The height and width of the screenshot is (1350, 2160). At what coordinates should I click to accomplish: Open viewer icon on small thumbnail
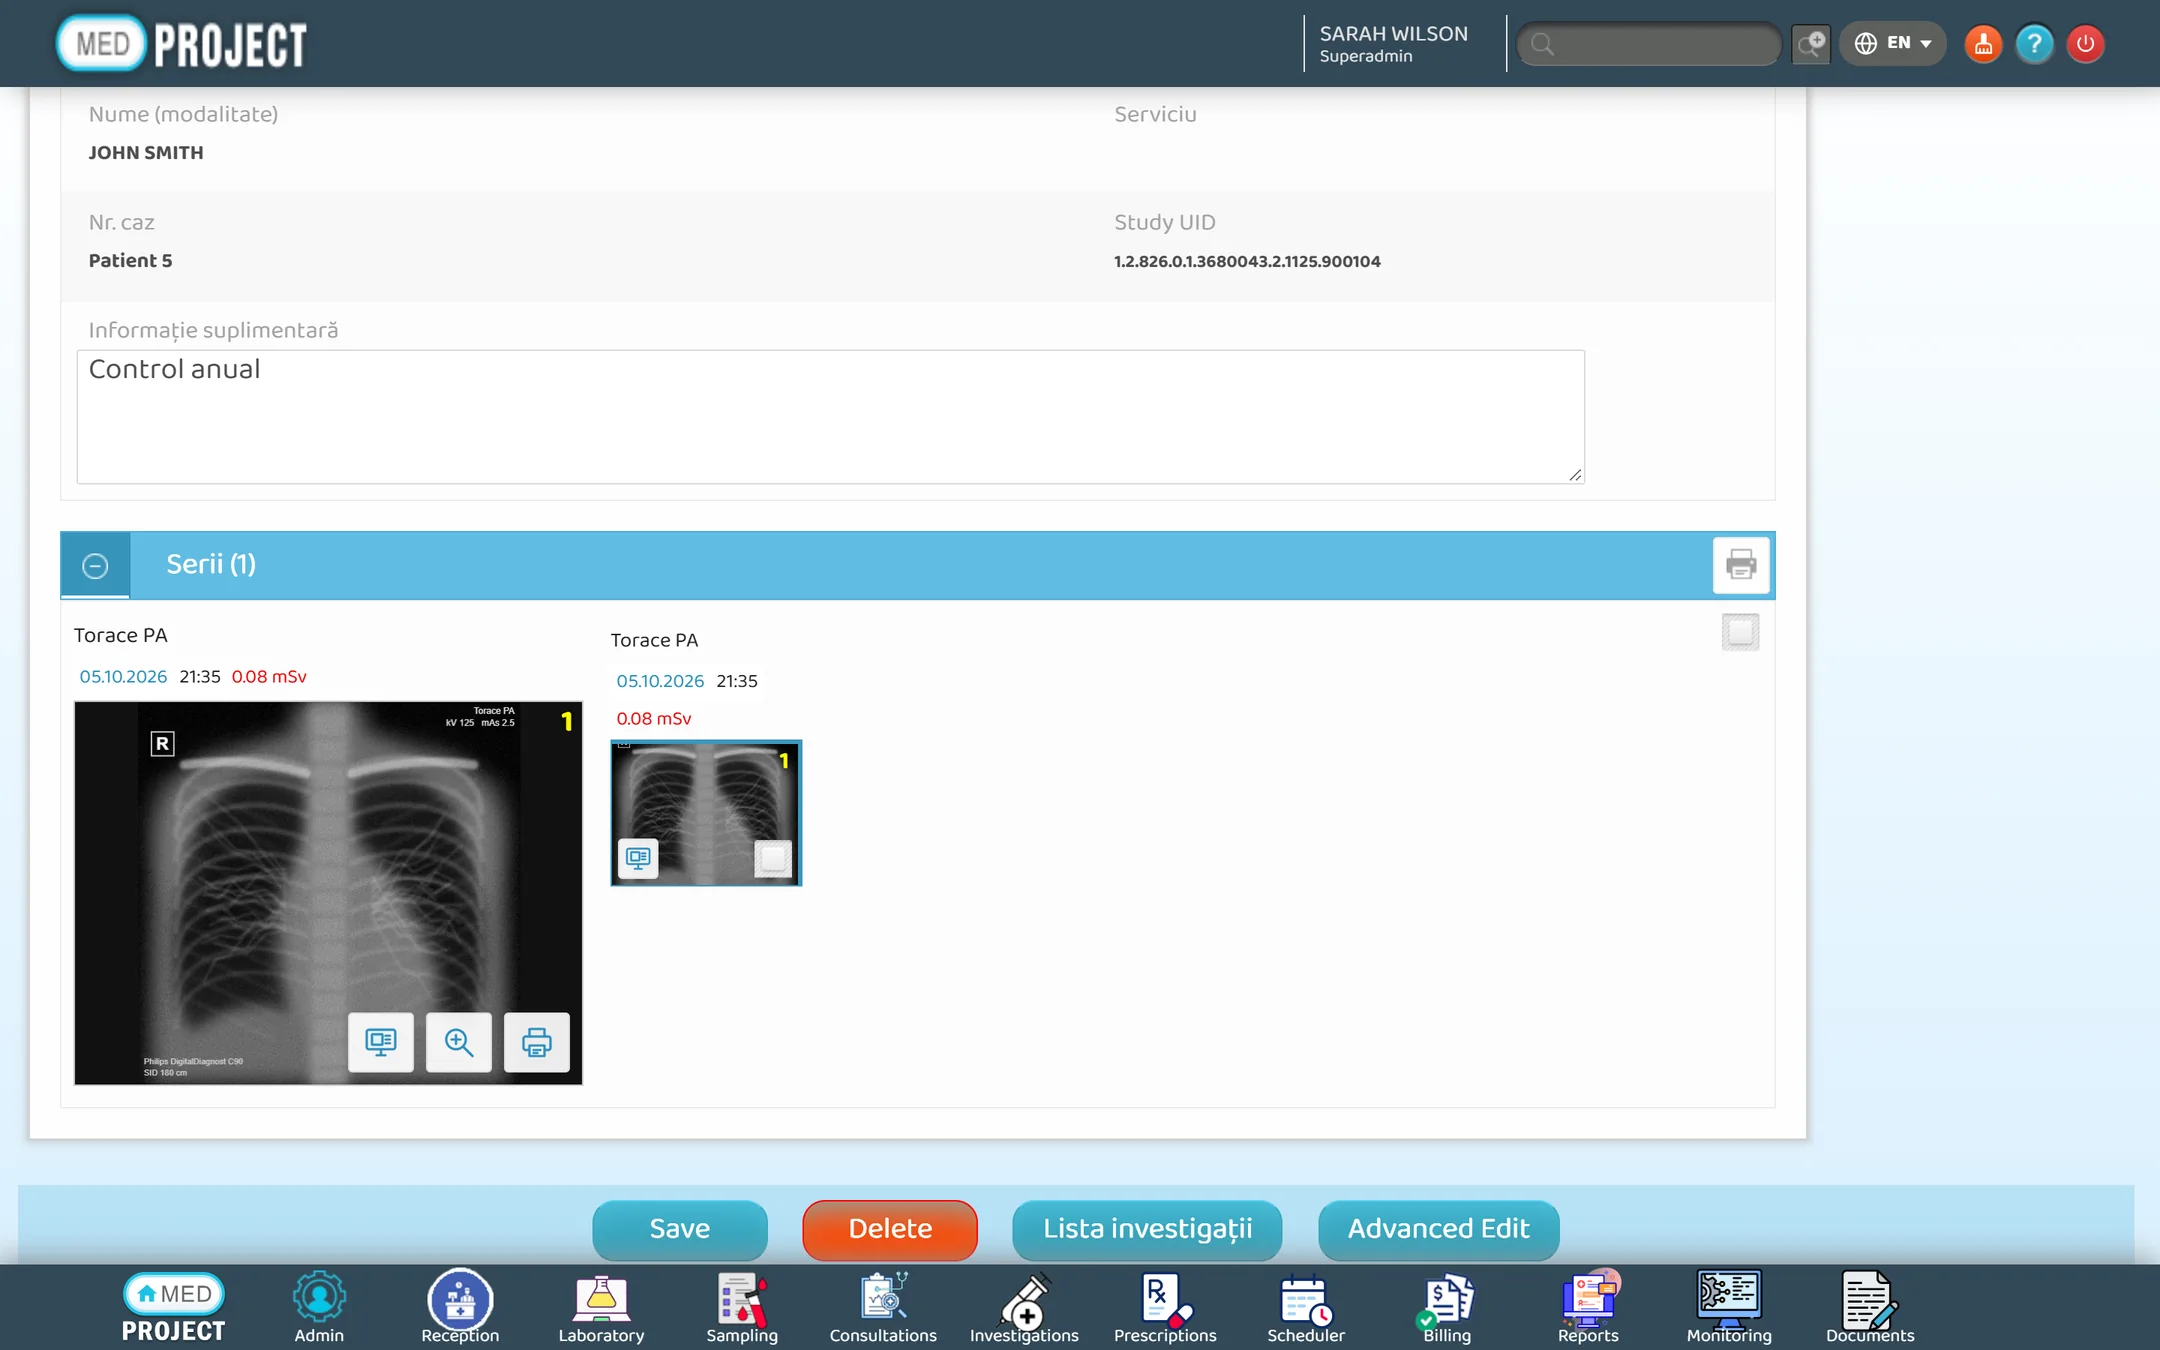click(638, 858)
